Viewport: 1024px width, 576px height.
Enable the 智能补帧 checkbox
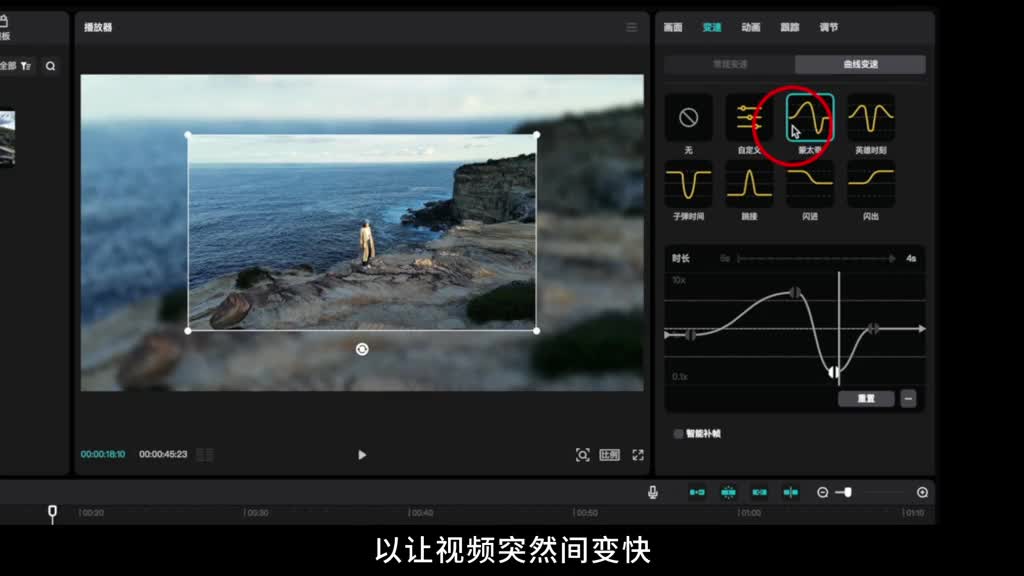(x=679, y=434)
